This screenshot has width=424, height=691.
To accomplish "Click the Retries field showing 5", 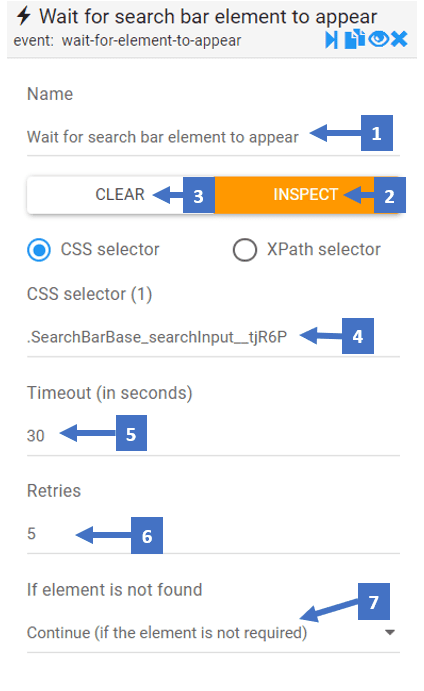I will [x=213, y=534].
